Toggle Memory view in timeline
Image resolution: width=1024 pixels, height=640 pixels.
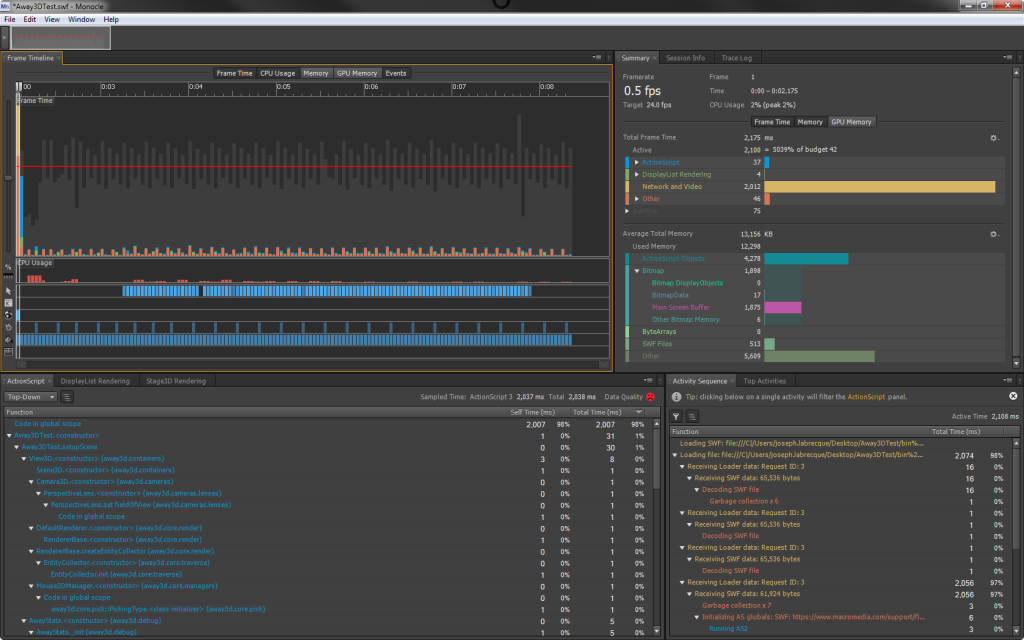pos(315,73)
